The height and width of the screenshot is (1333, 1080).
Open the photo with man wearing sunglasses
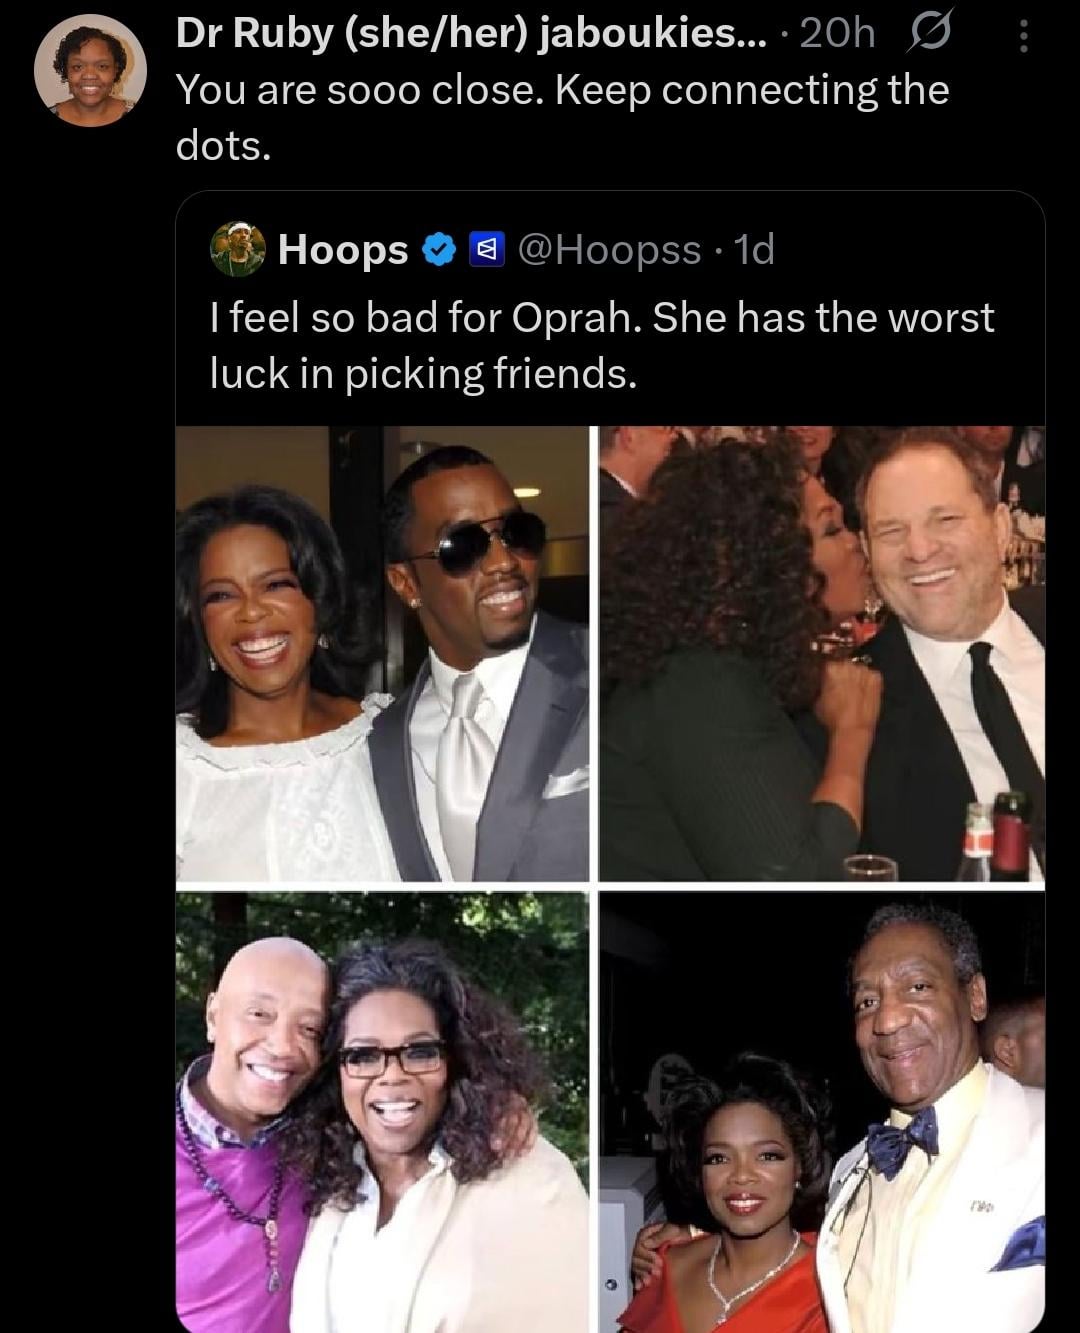tap(382, 654)
